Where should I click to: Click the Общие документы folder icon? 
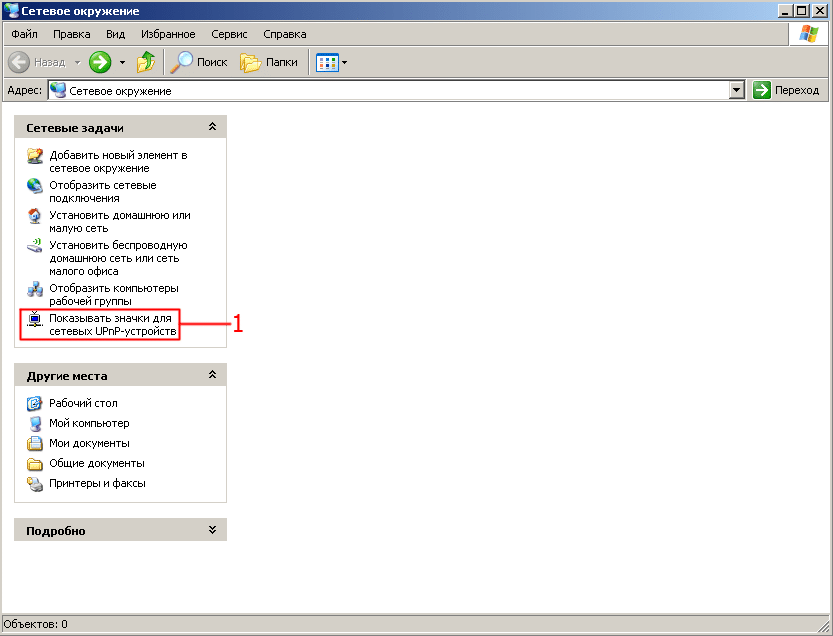[x=35, y=464]
